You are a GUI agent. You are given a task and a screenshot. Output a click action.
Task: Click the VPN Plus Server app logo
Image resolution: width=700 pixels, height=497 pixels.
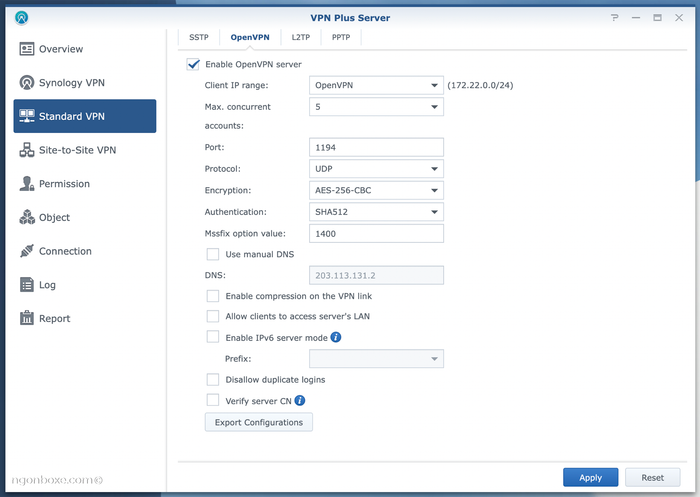tap(21, 17)
